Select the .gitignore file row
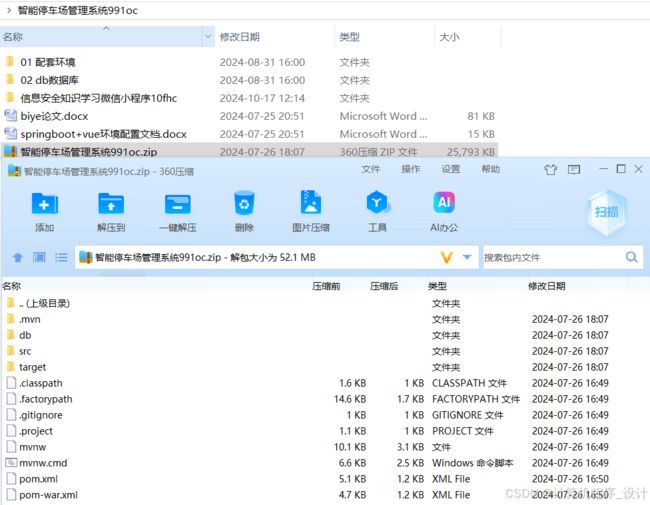The height and width of the screenshot is (505, 650). (308, 415)
